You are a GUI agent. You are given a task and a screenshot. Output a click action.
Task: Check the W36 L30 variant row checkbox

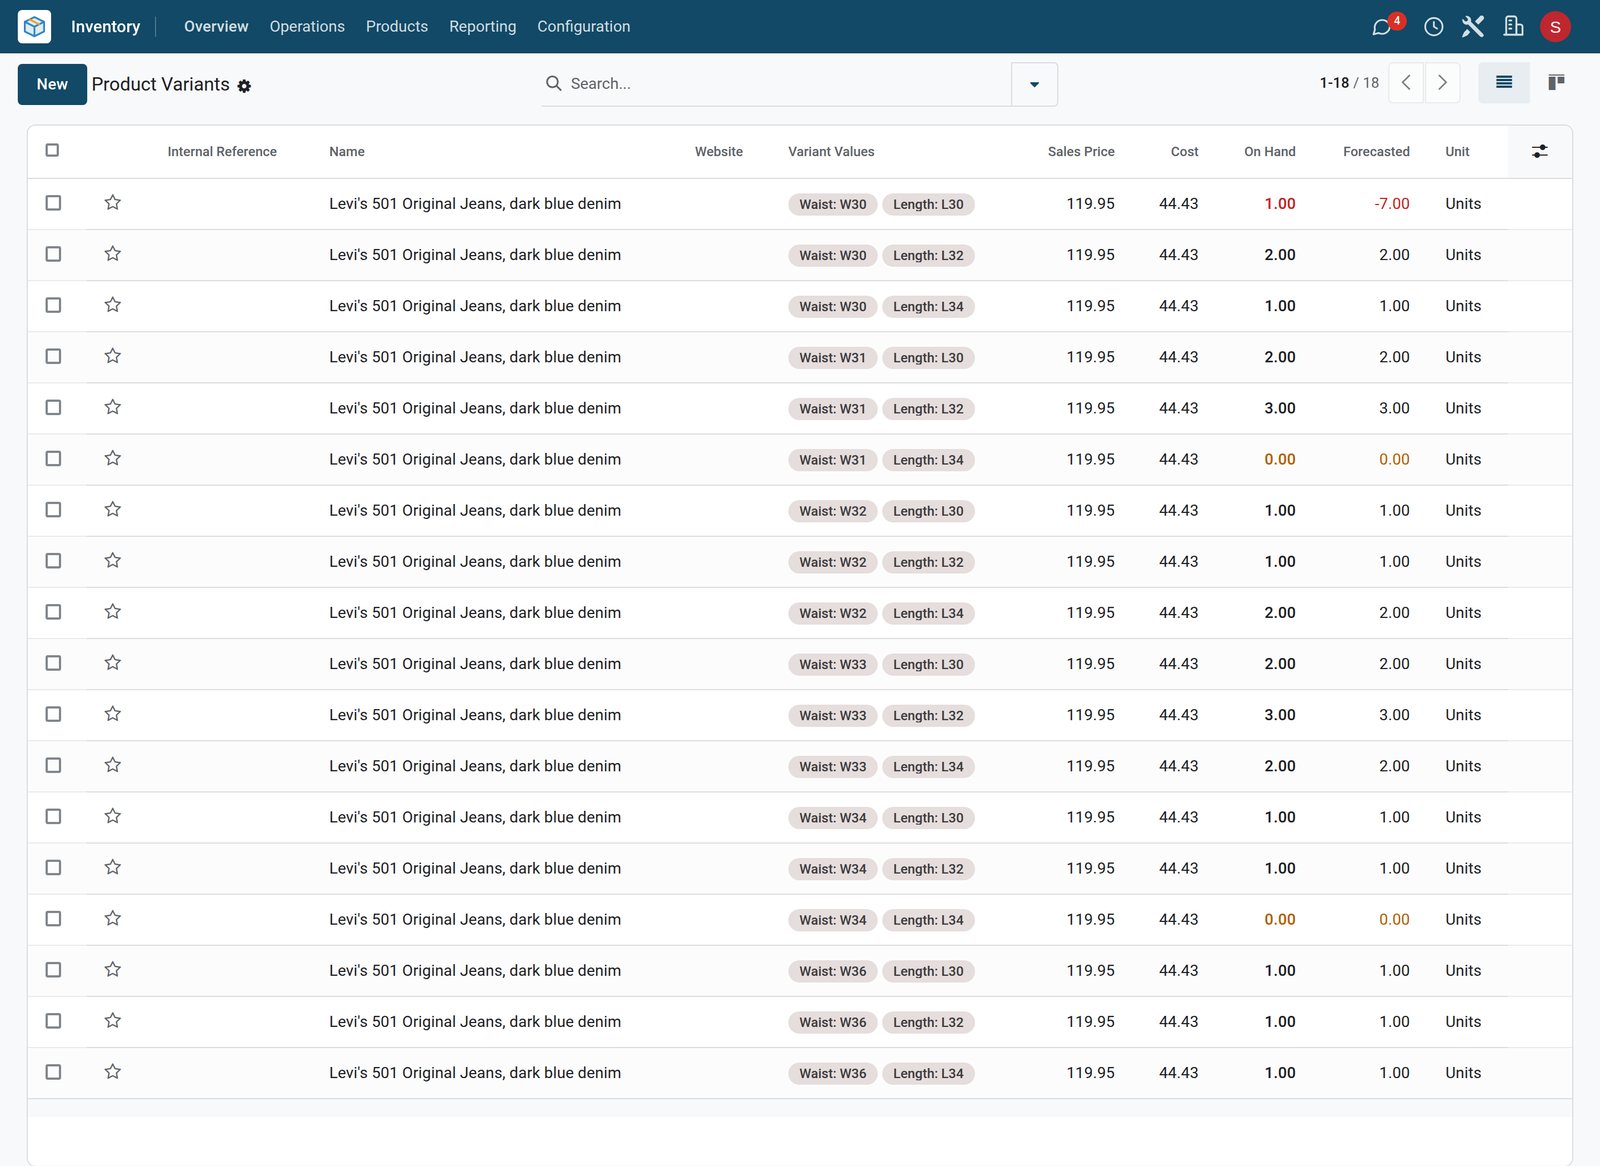click(53, 970)
